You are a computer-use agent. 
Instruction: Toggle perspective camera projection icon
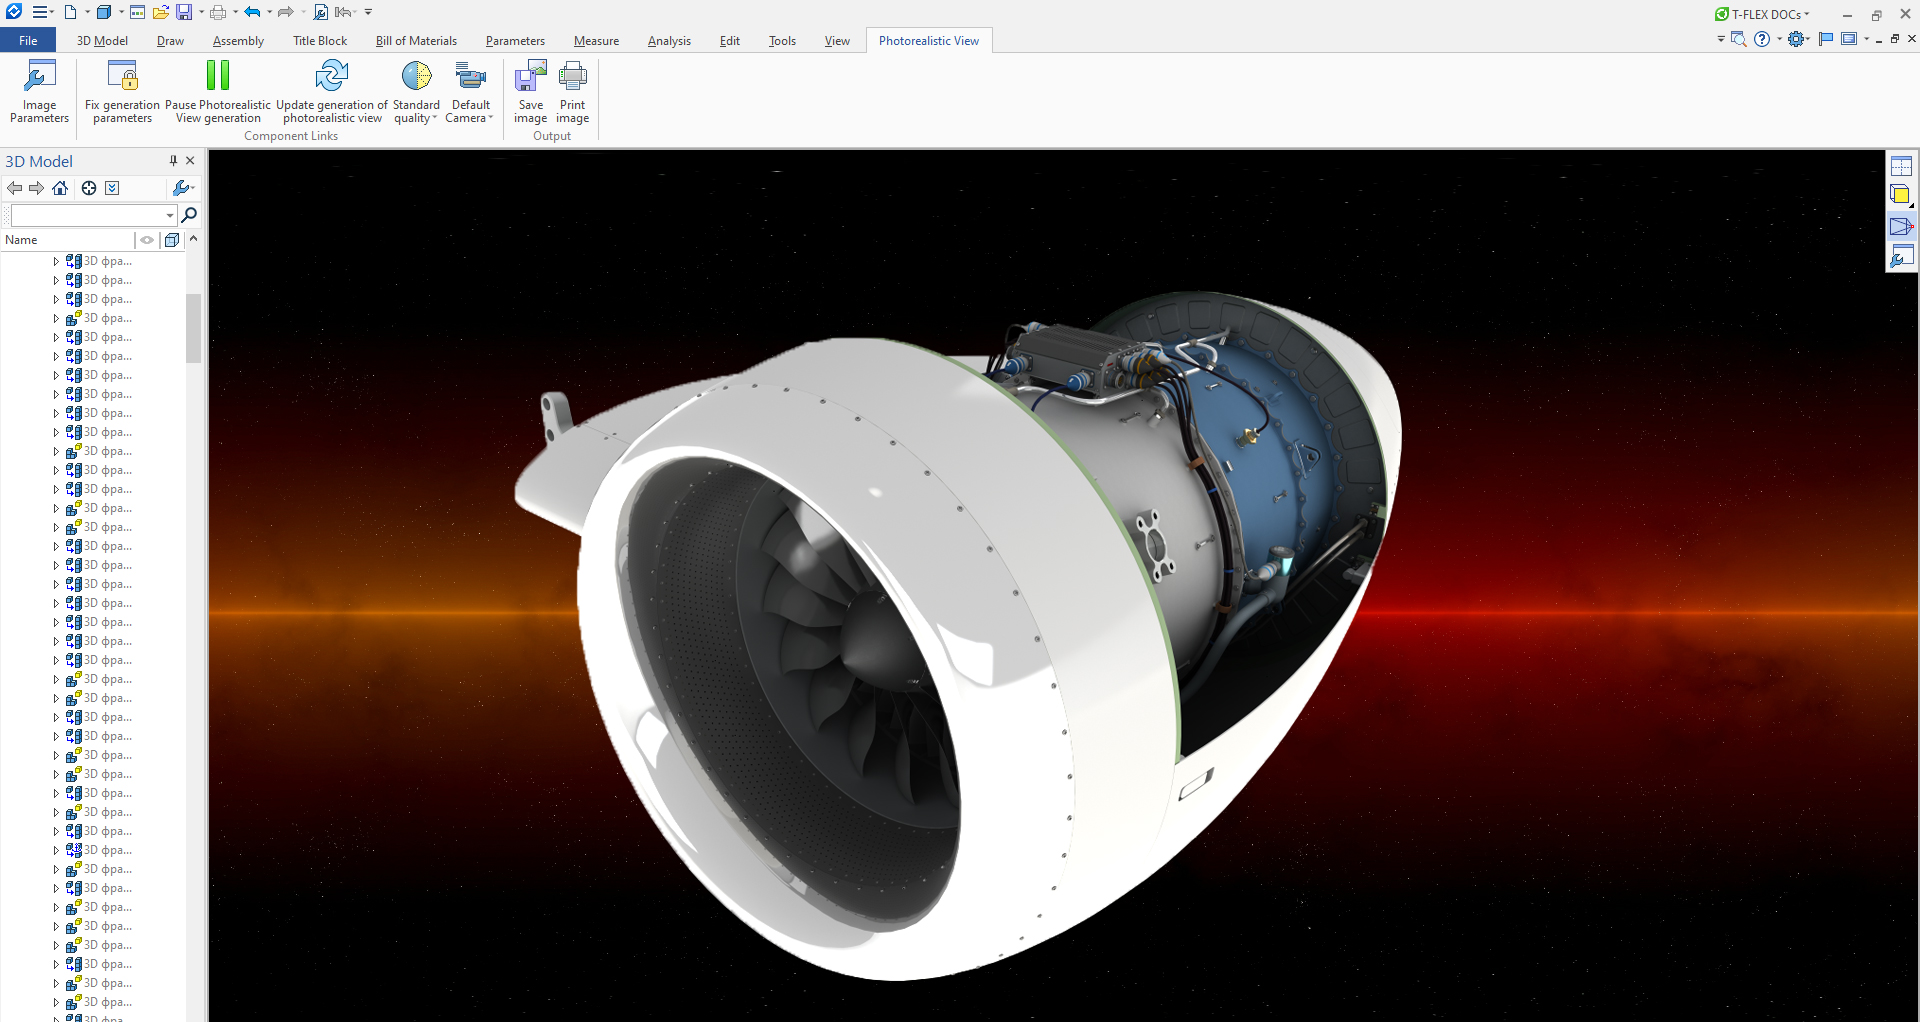click(x=1901, y=227)
